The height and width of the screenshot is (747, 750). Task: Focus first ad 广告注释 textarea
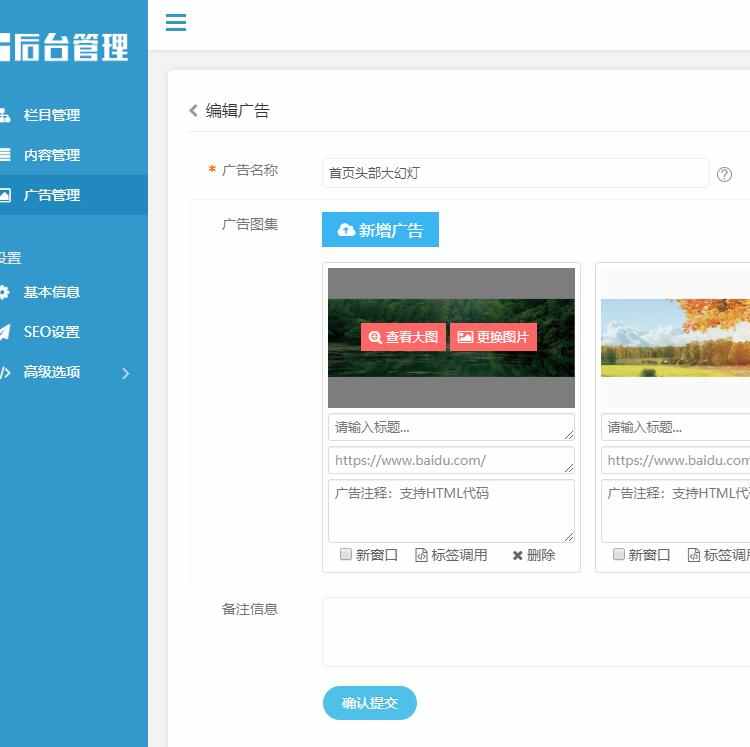(x=451, y=511)
